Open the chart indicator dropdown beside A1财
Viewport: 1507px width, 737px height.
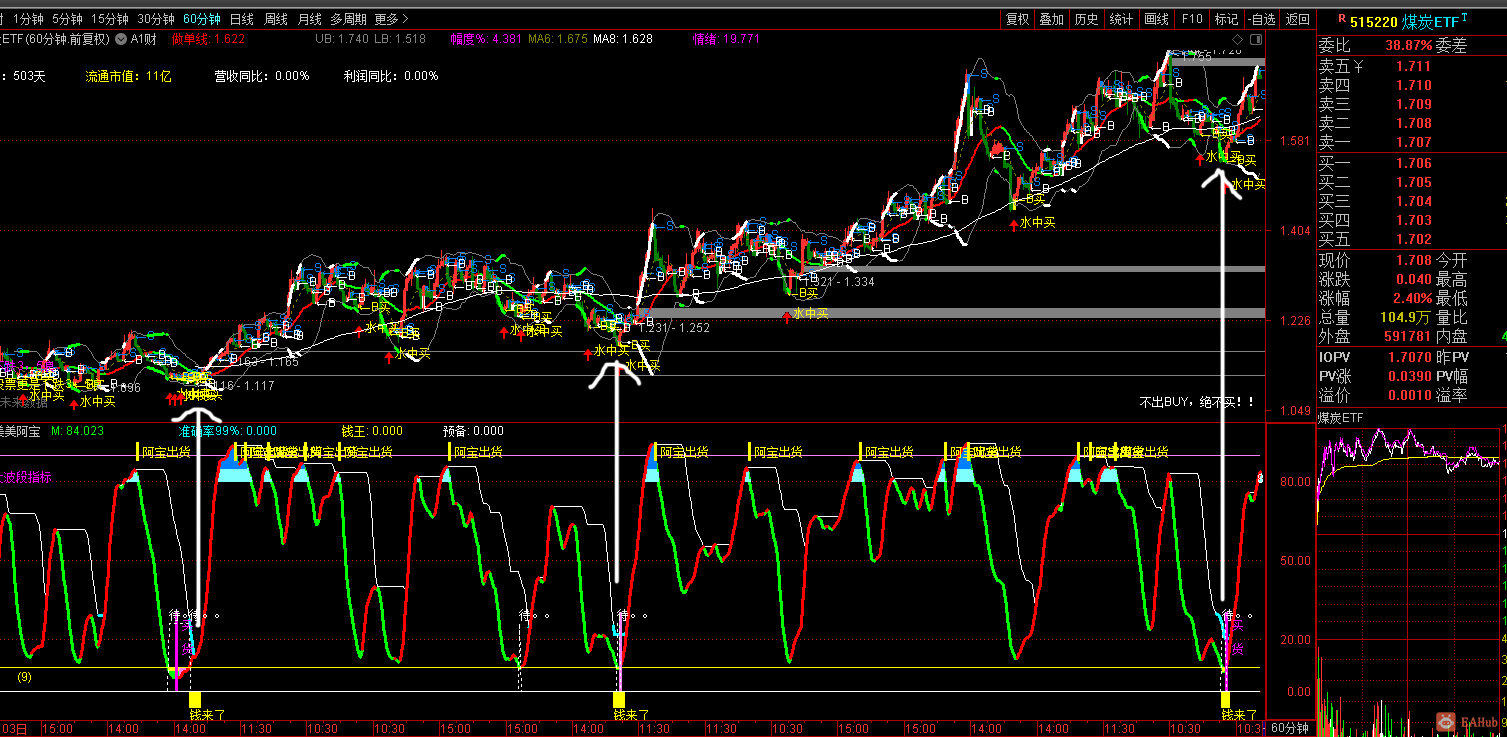[x=121, y=39]
